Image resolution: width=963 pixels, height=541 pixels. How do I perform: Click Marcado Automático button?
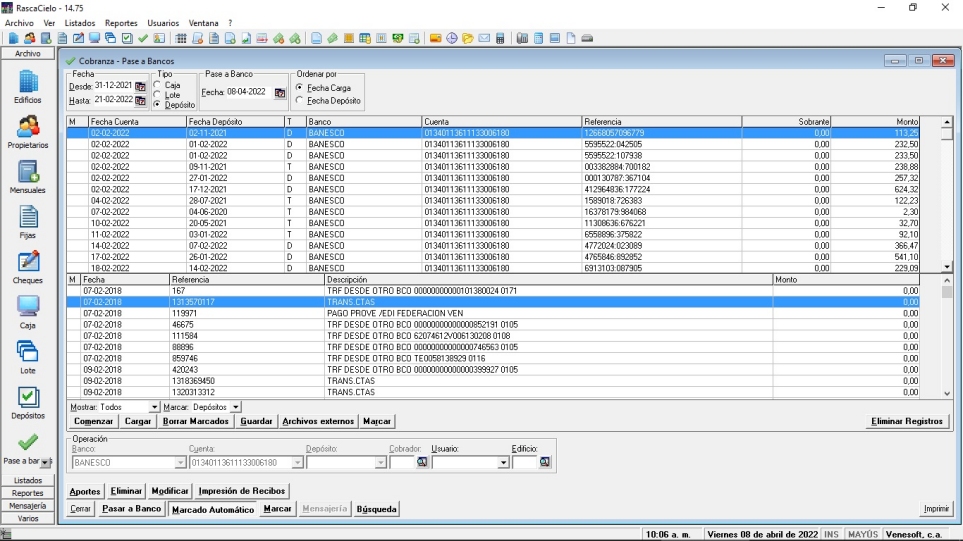[x=212, y=509]
